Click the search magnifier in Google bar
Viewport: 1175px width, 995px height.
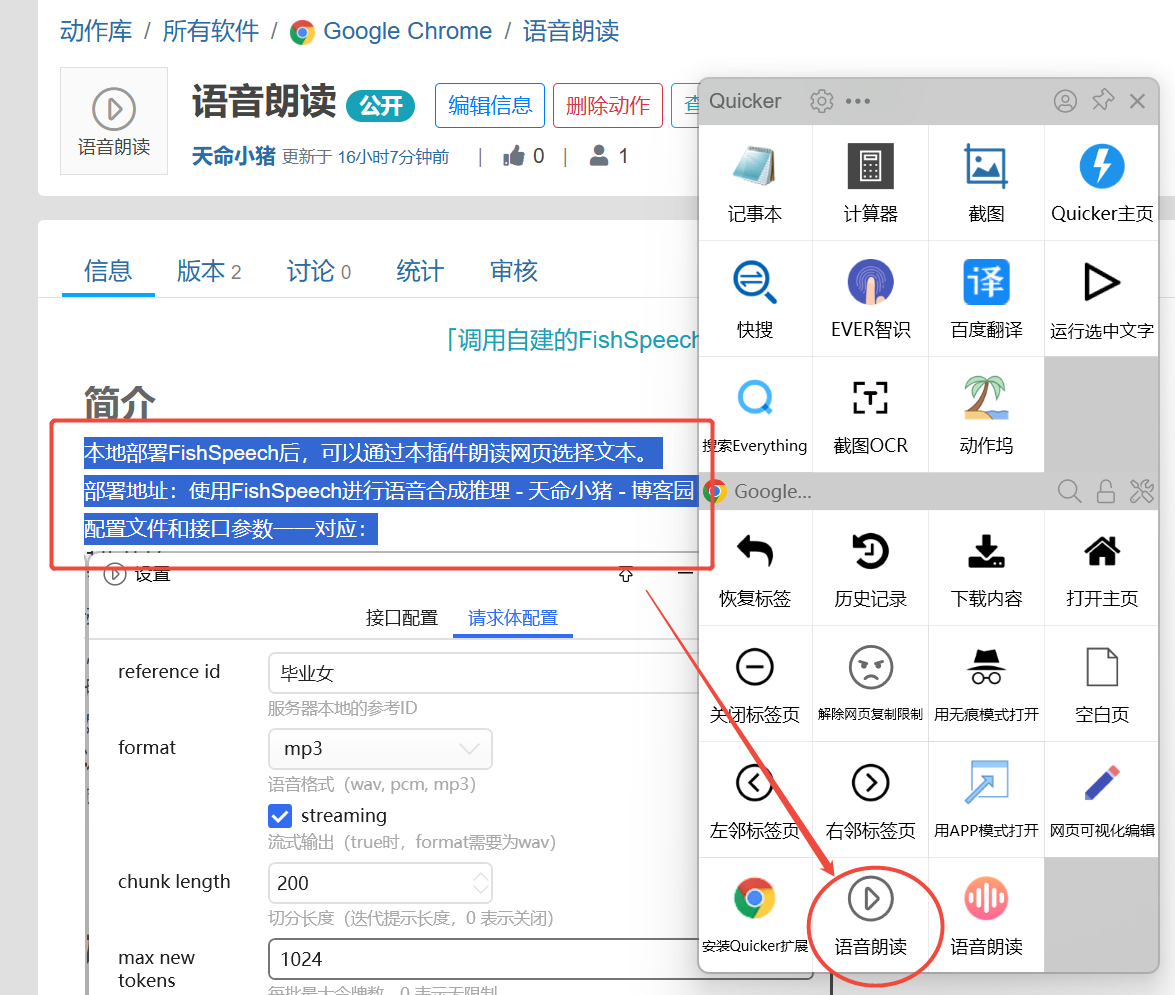point(1069,492)
